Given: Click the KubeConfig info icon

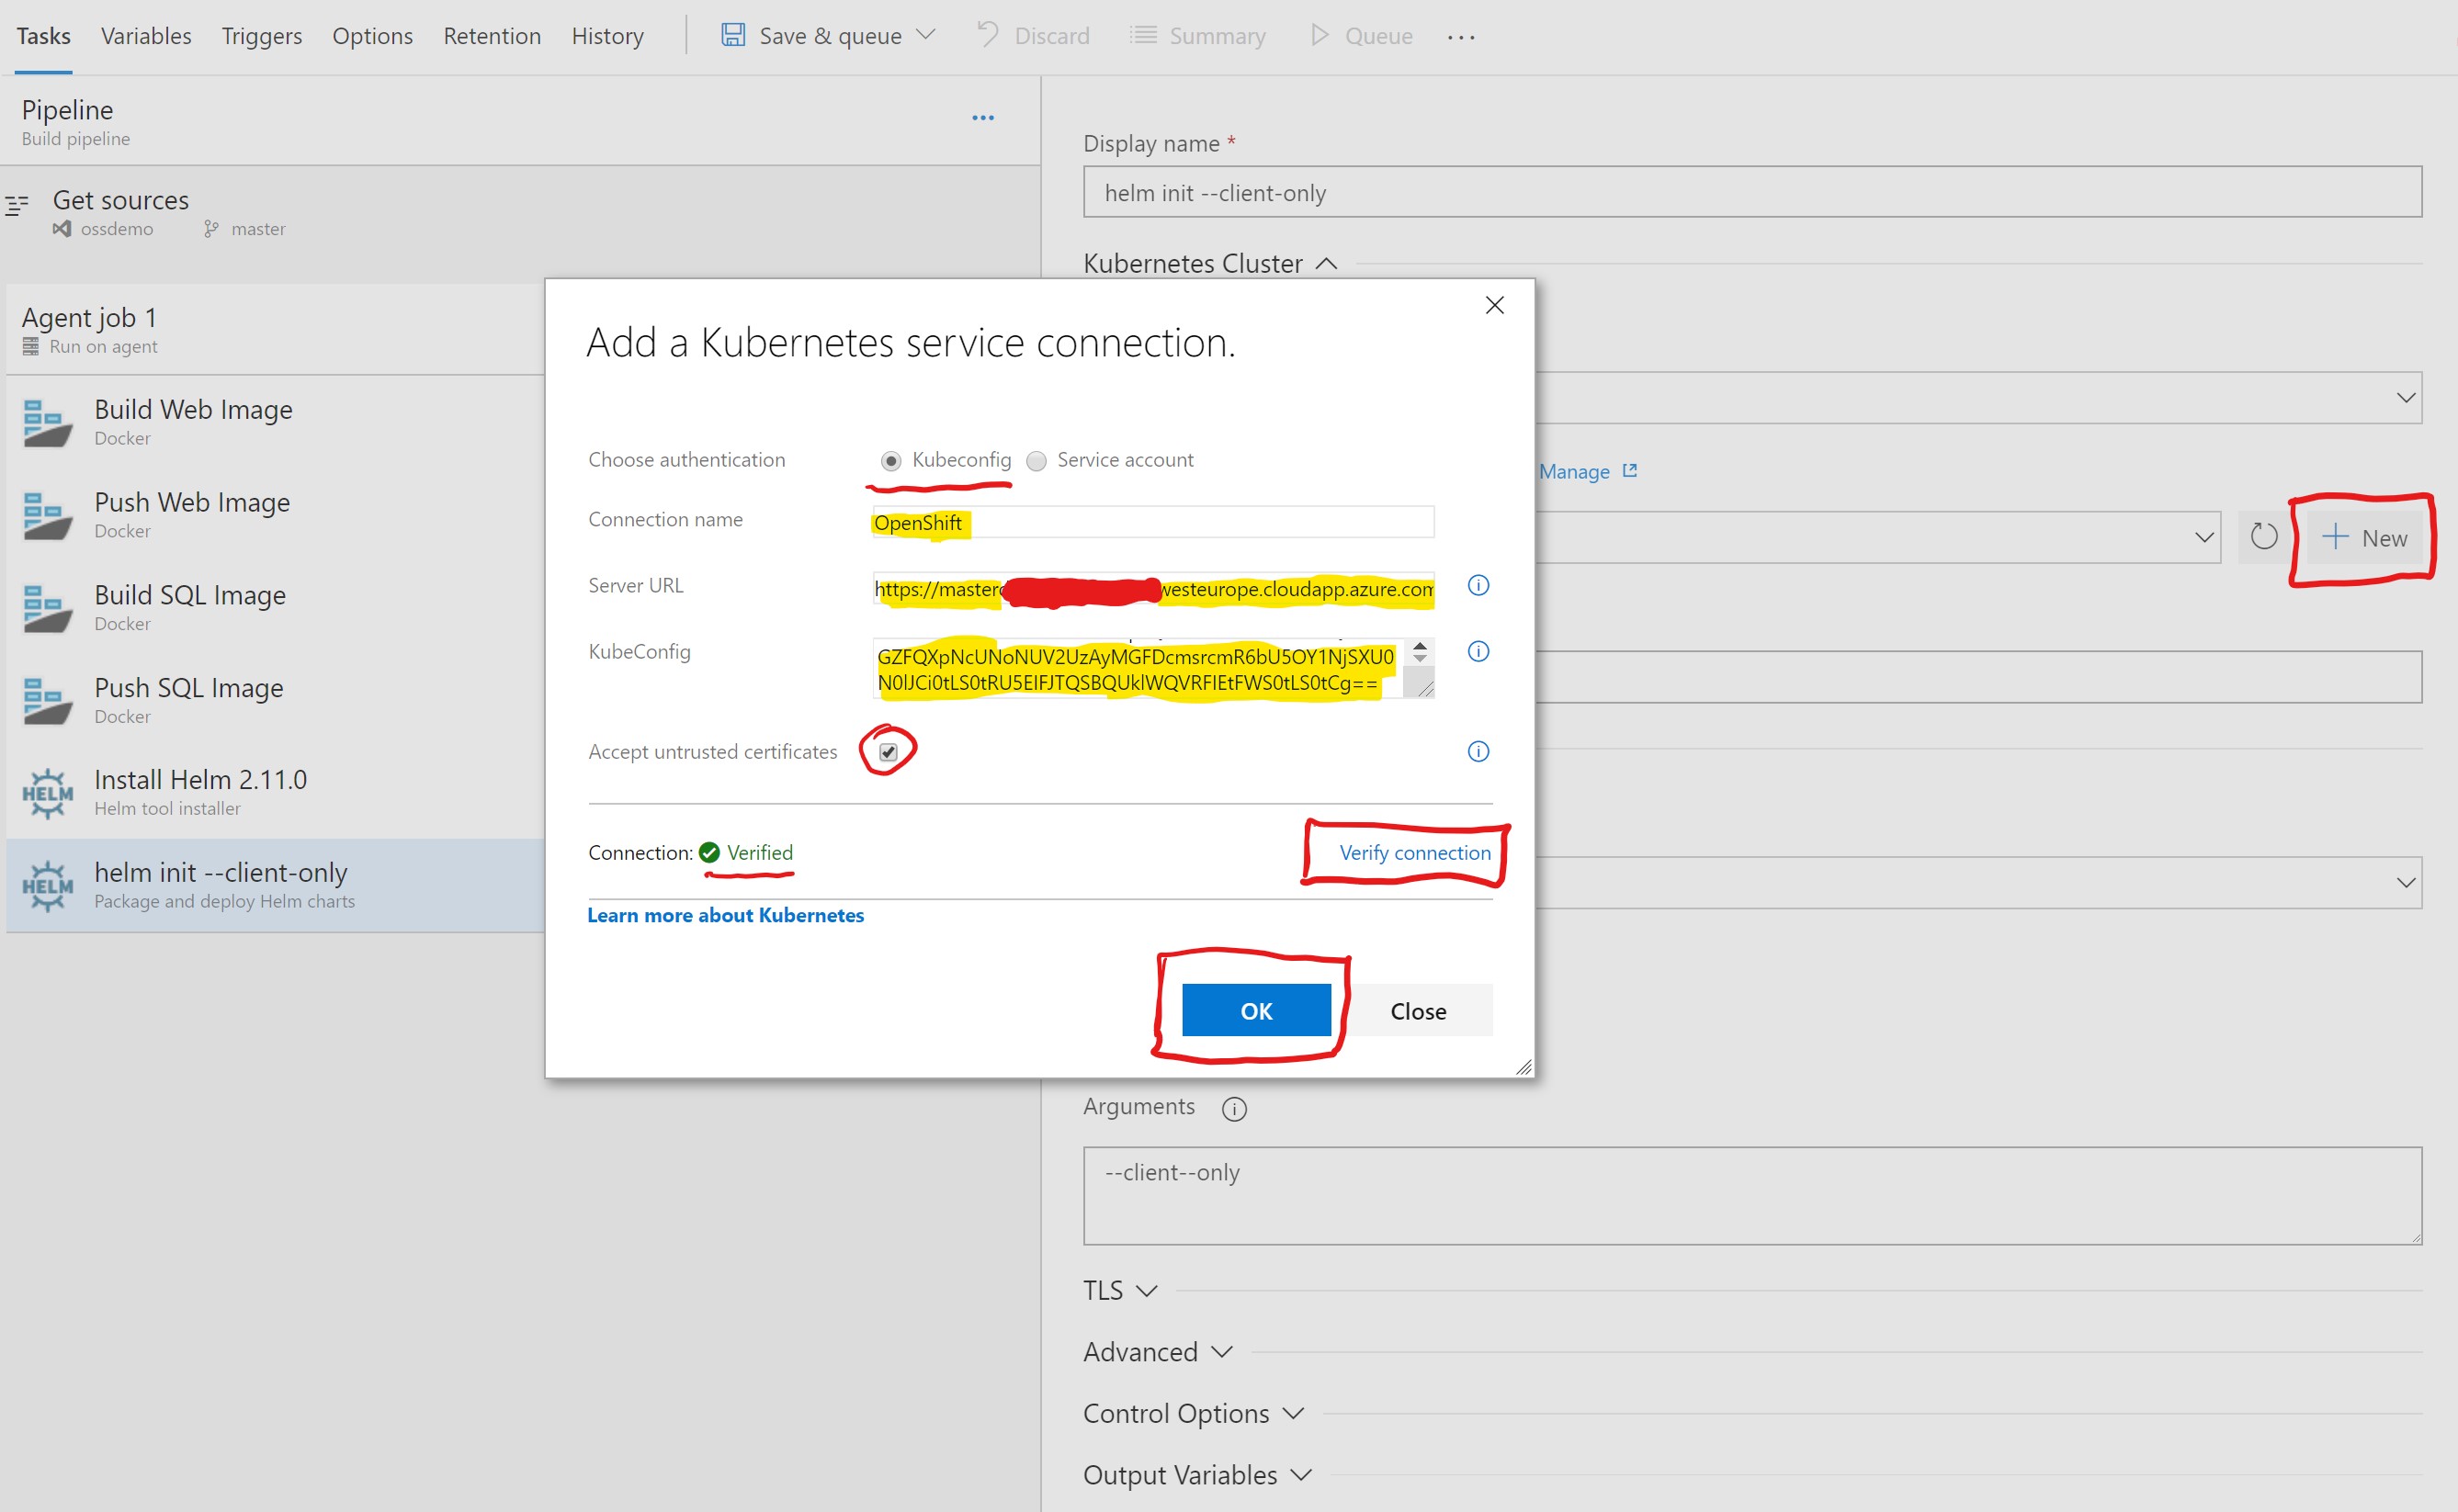Looking at the screenshot, I should (x=1478, y=651).
